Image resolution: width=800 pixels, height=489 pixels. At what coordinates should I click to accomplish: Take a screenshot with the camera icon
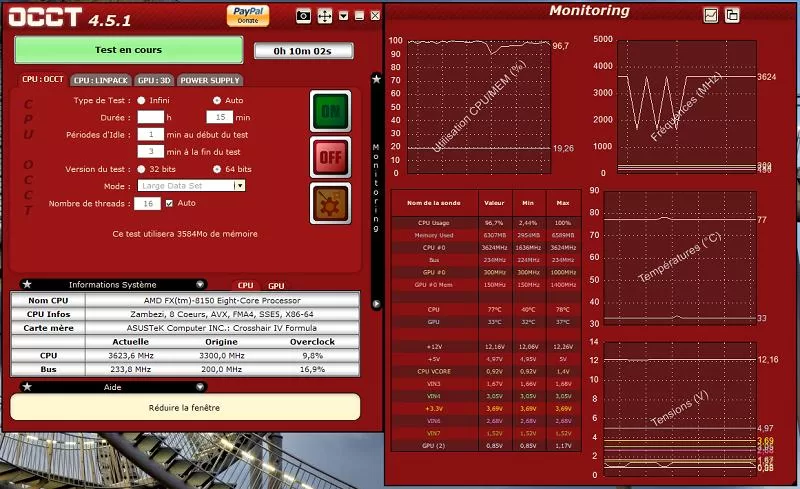coord(303,16)
